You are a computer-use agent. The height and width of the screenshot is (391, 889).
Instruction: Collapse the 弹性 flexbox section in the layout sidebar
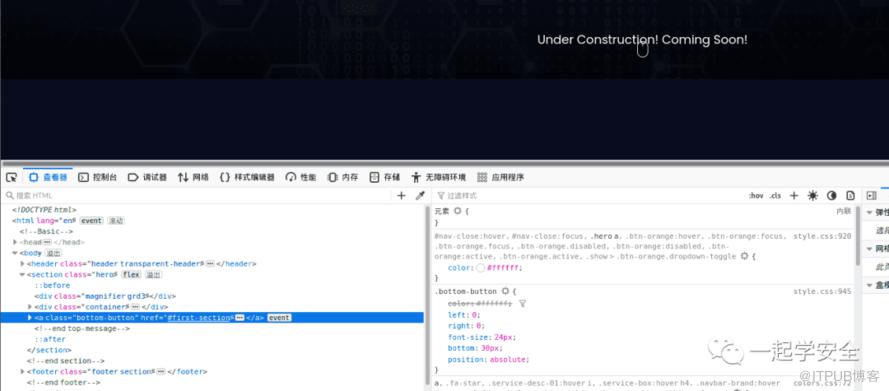(870, 212)
